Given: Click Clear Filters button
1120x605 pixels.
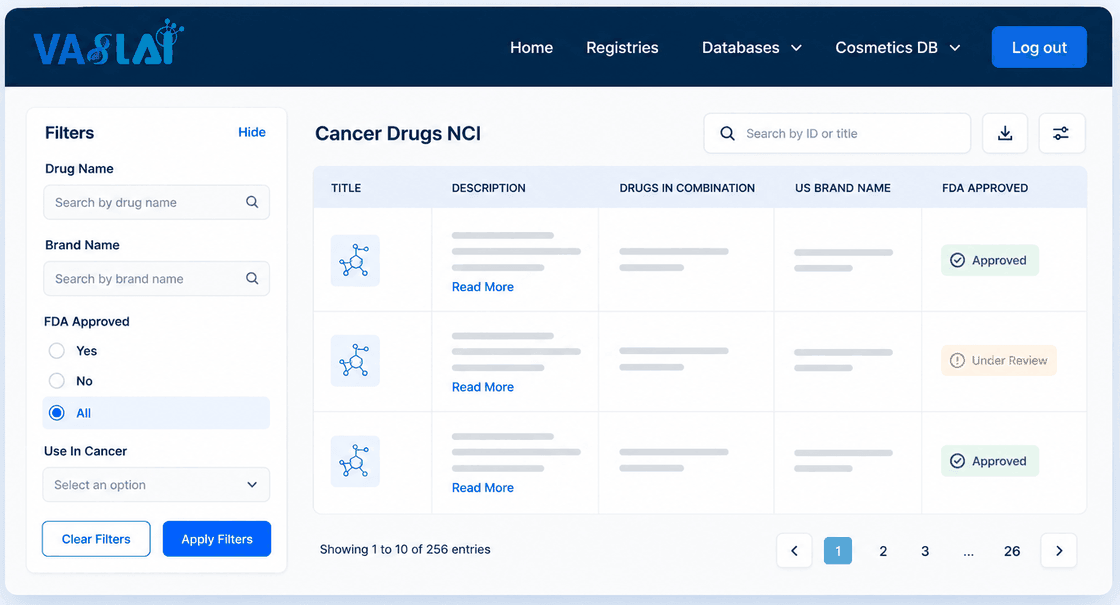Looking at the screenshot, I should [x=96, y=539].
